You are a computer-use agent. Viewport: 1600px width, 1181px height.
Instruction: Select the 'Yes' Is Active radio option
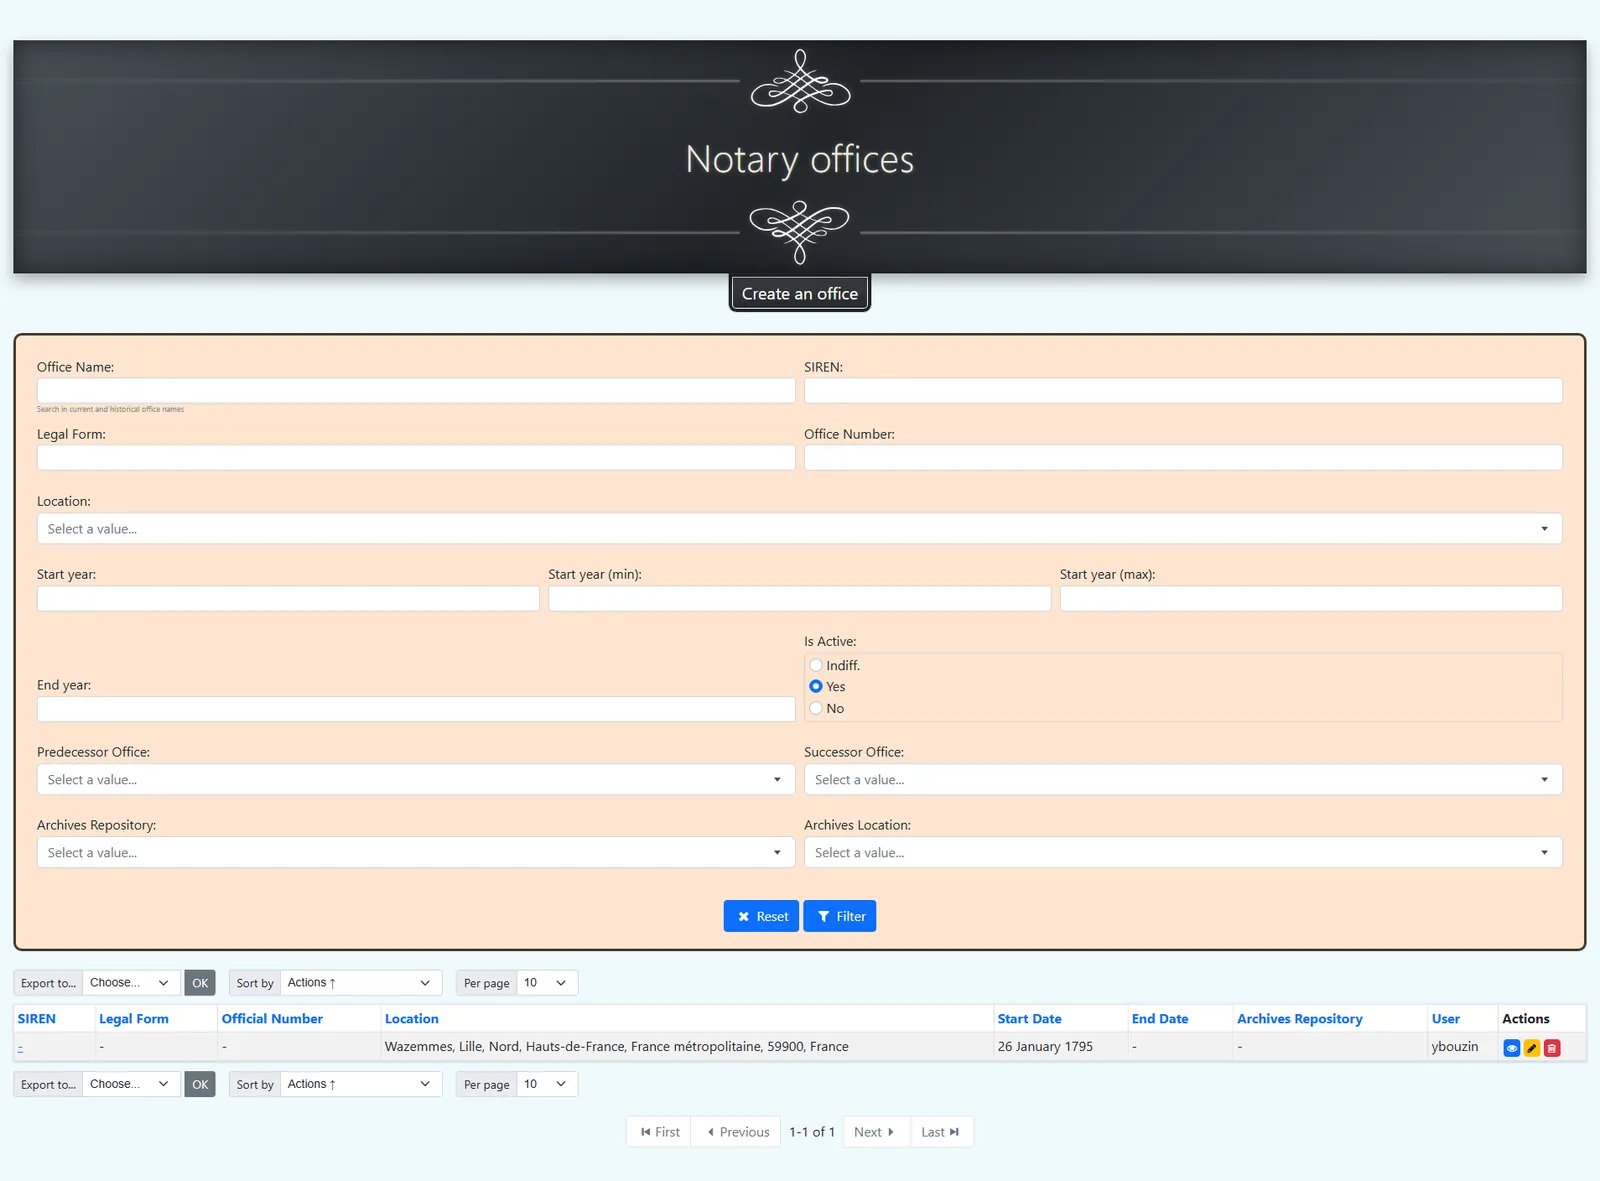816,686
